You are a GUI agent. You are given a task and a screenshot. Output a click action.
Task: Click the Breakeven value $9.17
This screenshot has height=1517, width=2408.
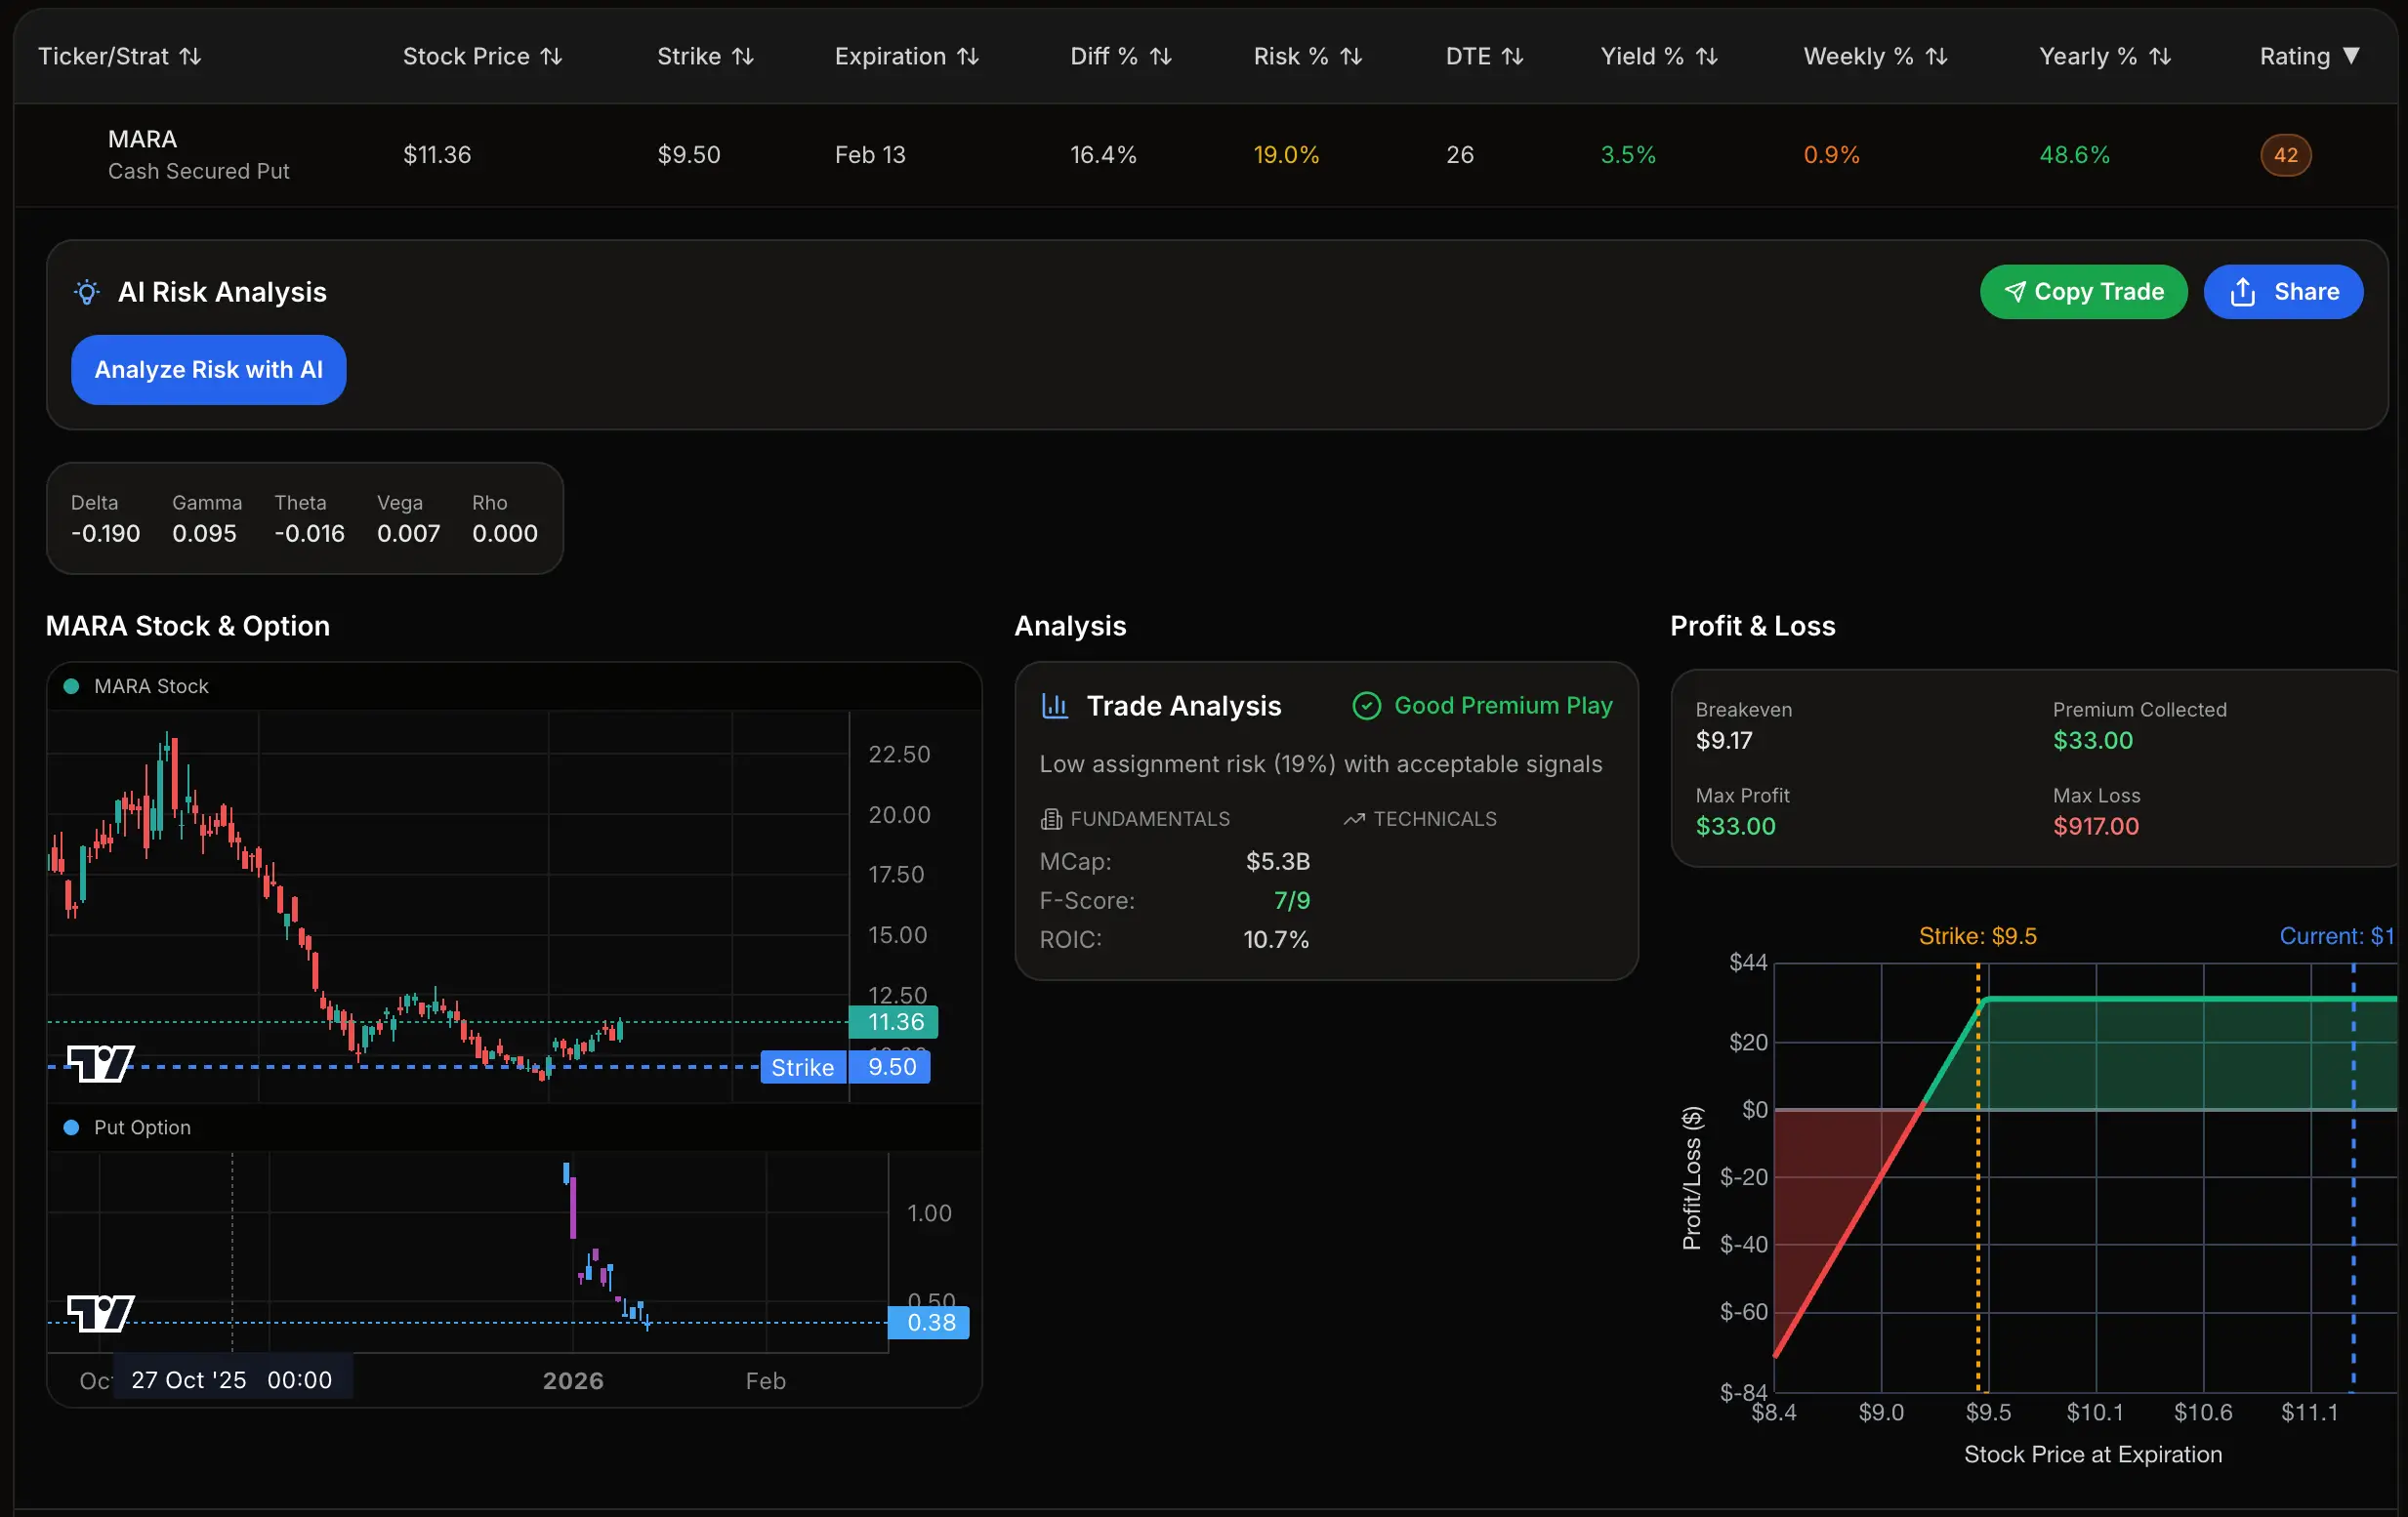coord(1724,741)
